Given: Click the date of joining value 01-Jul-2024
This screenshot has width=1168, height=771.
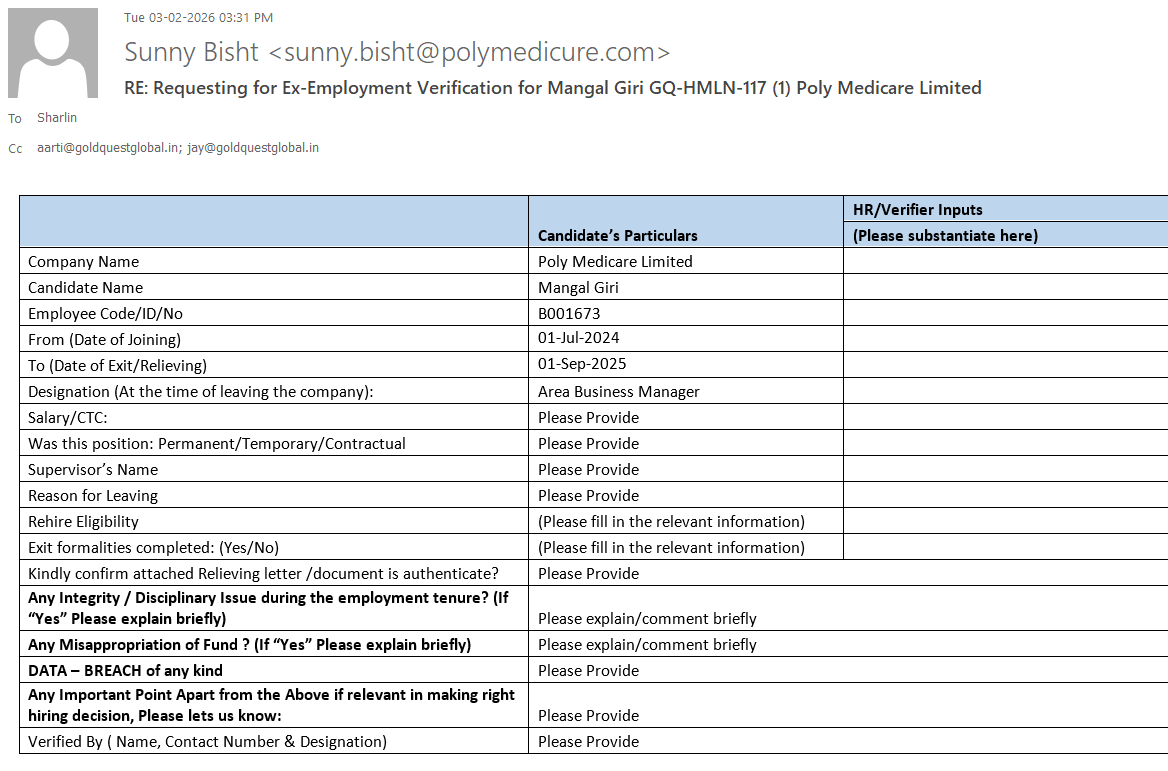Looking at the screenshot, I should (x=578, y=339).
